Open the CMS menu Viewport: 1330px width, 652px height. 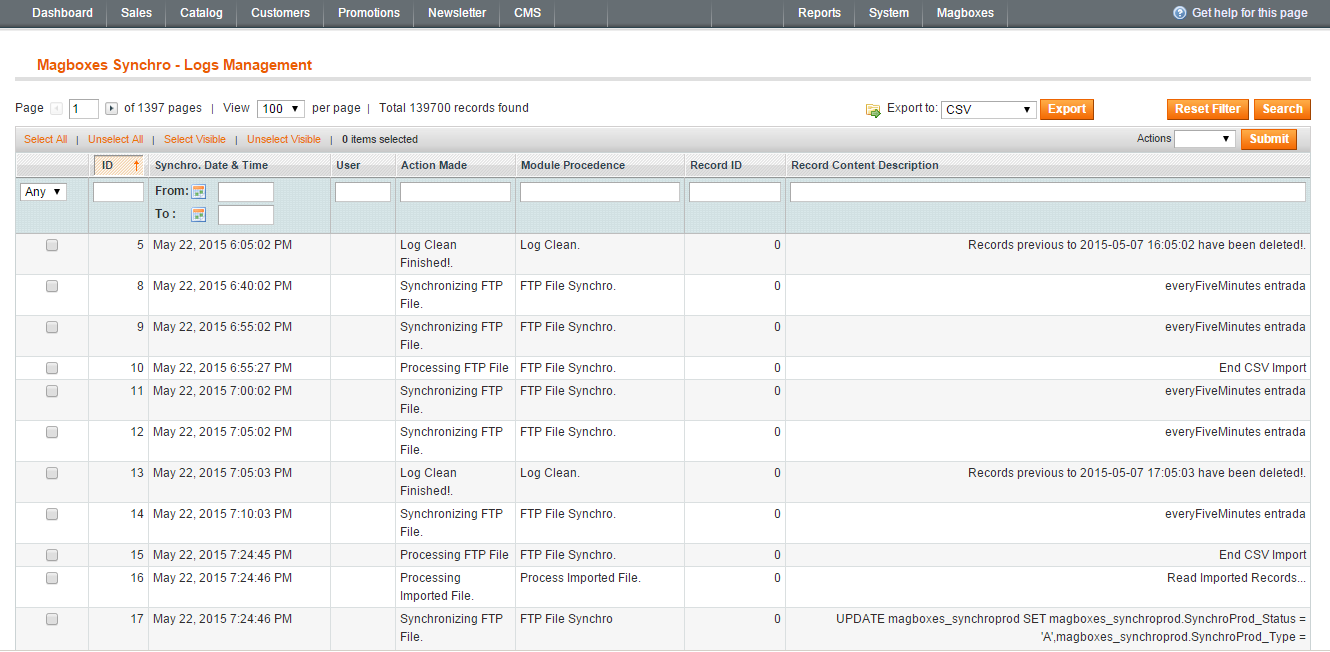(528, 13)
